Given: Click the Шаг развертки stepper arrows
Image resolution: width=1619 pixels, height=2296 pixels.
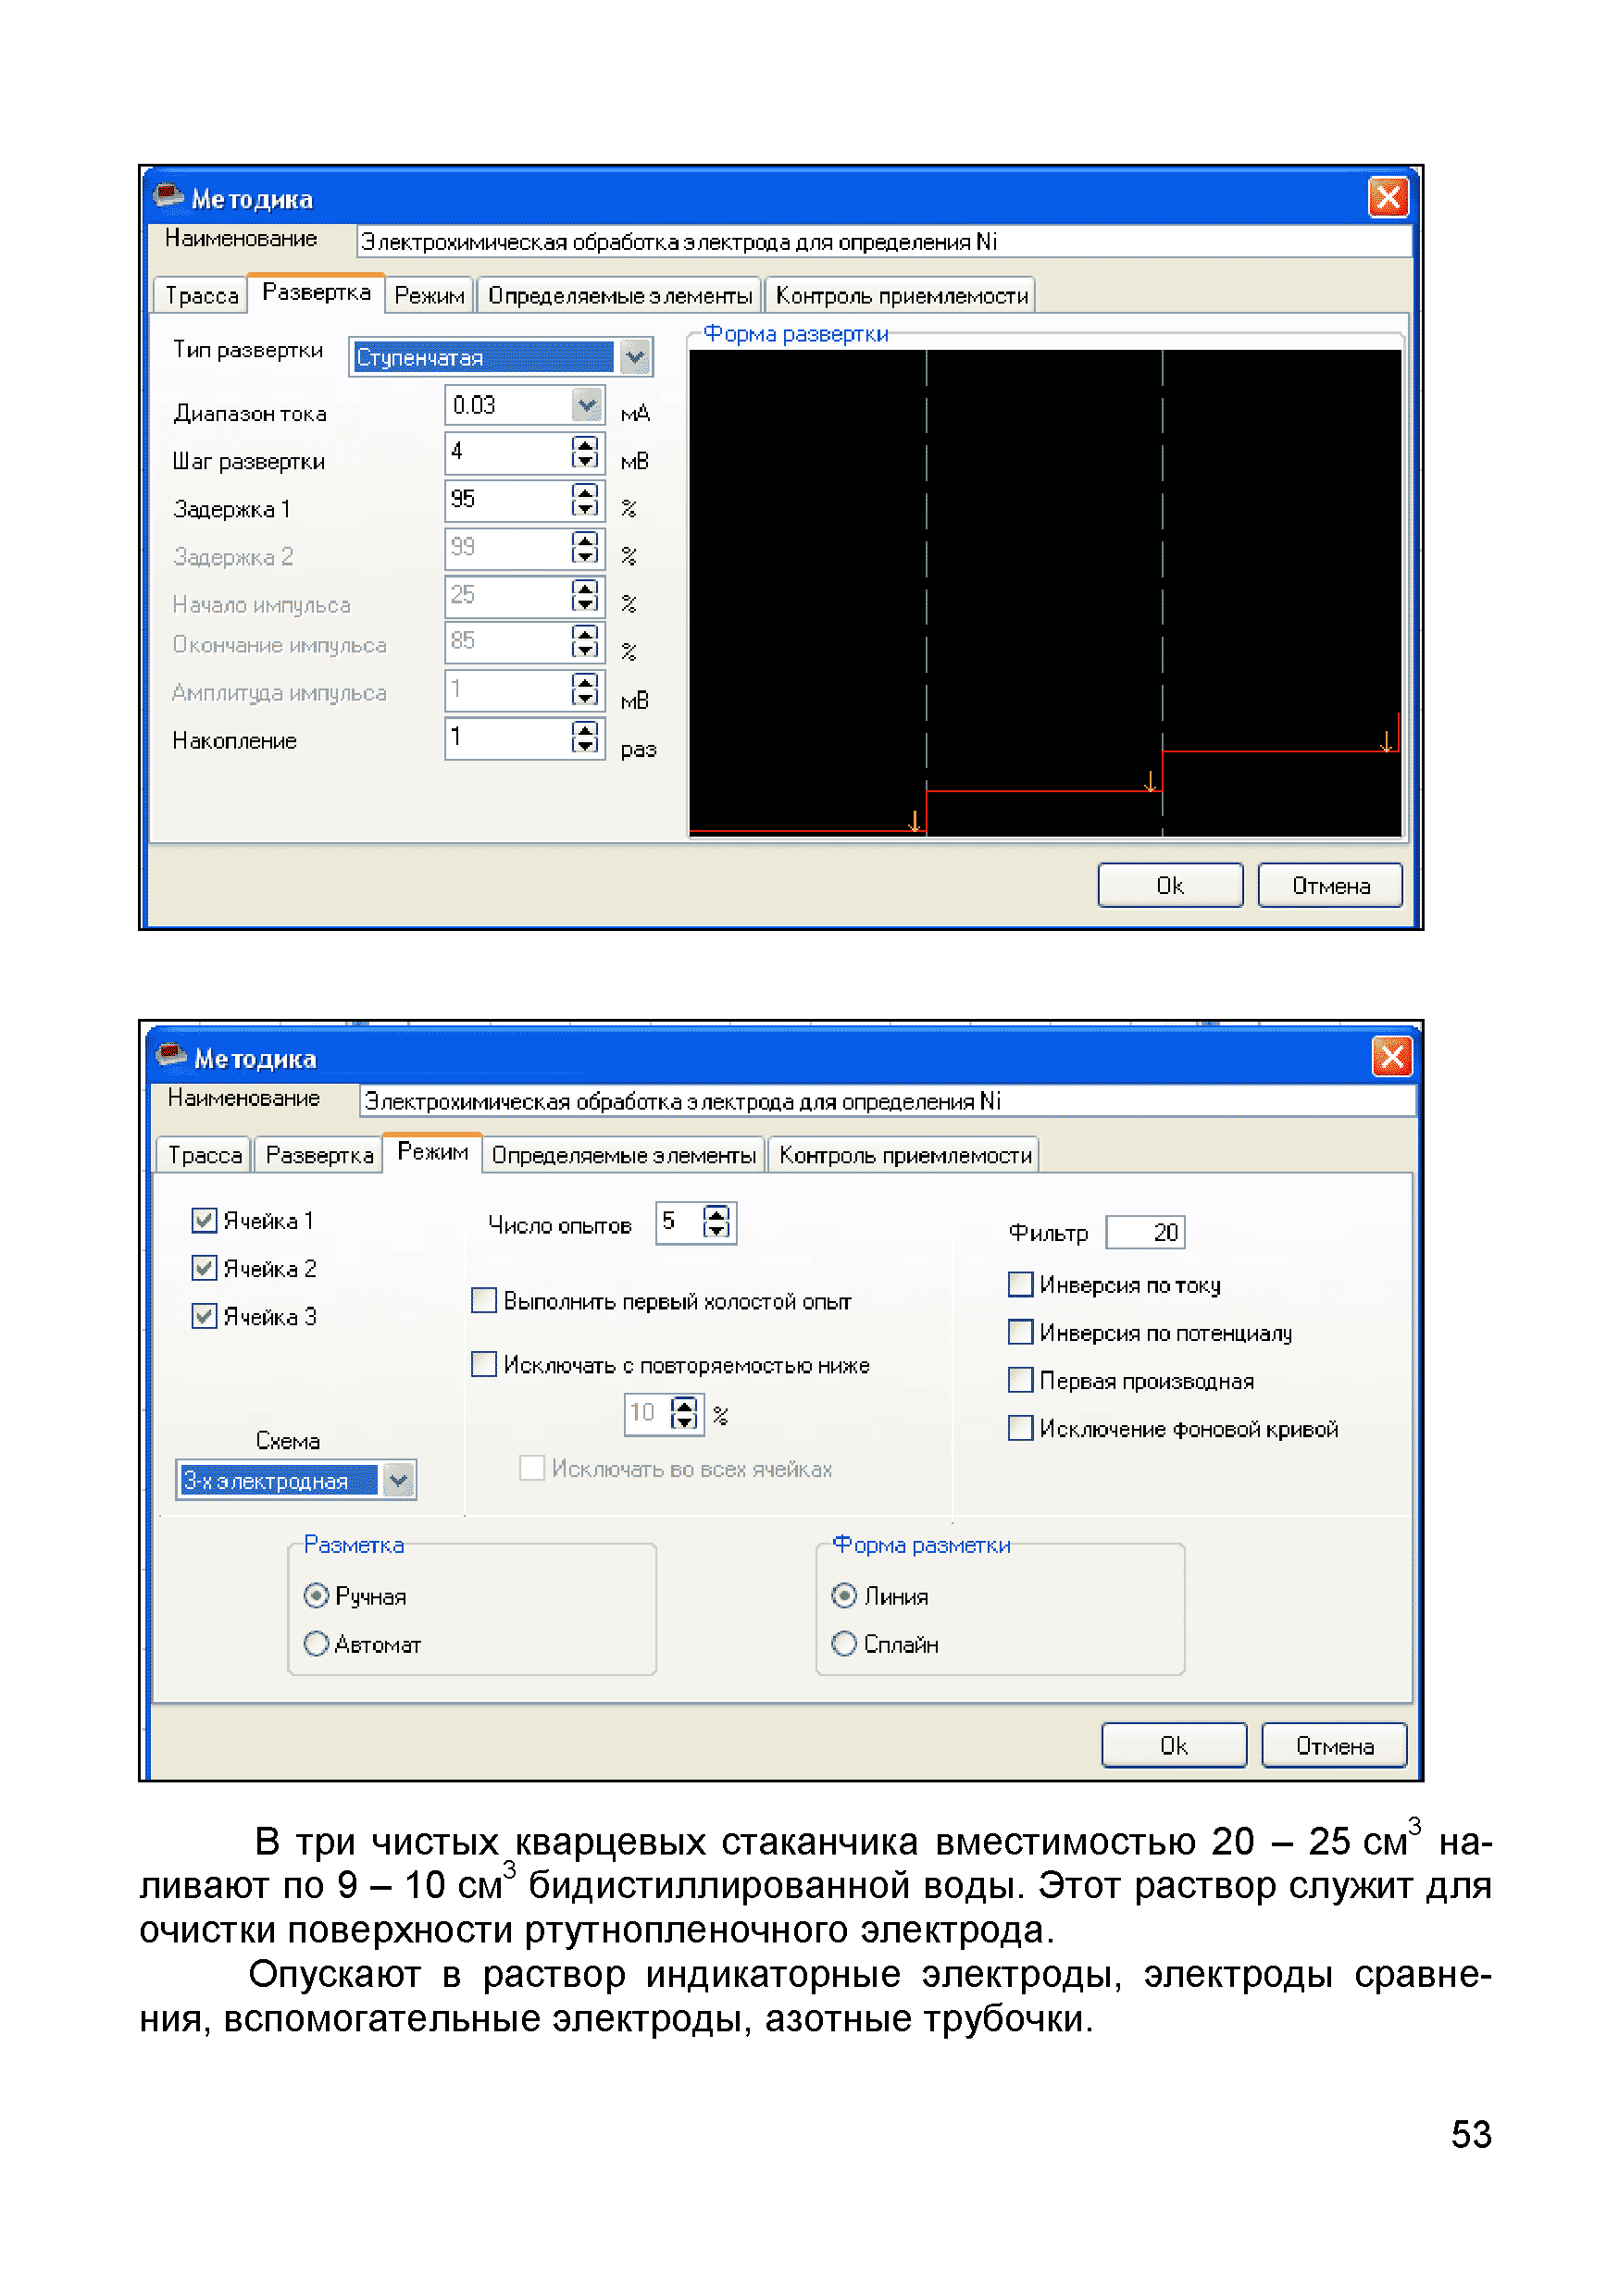Looking at the screenshot, I should (x=585, y=452).
